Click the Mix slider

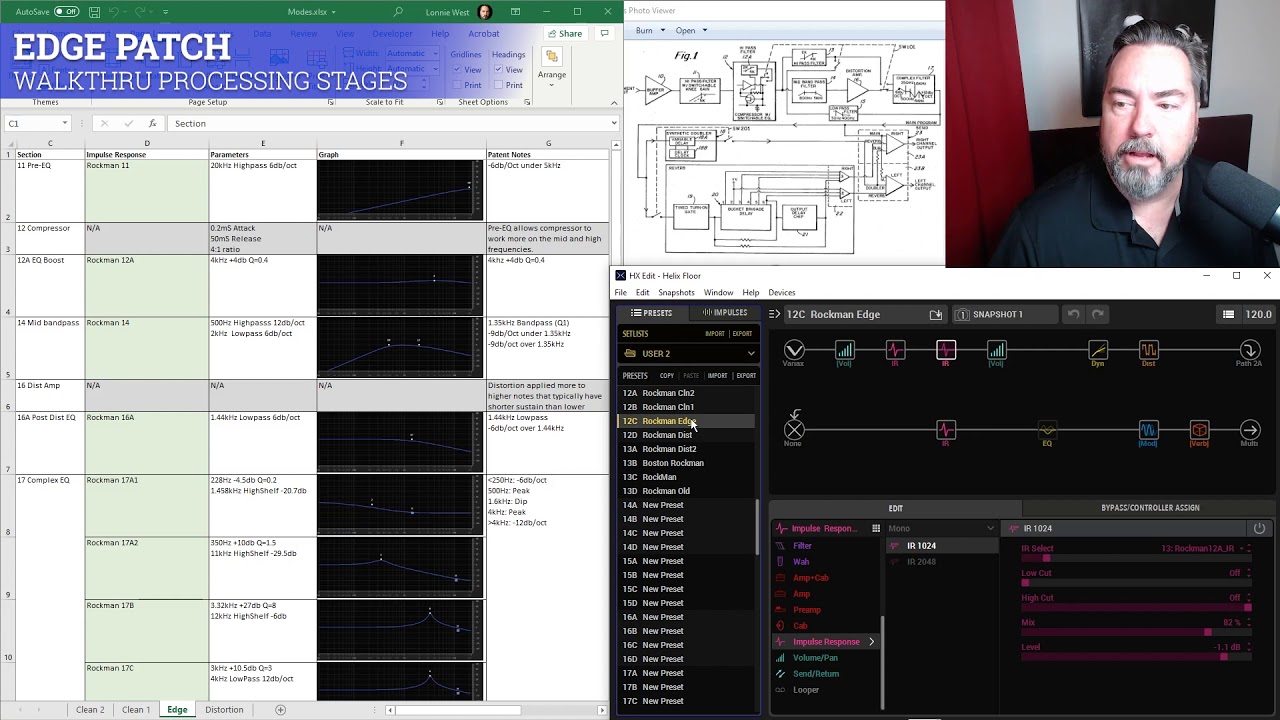tap(1135, 631)
